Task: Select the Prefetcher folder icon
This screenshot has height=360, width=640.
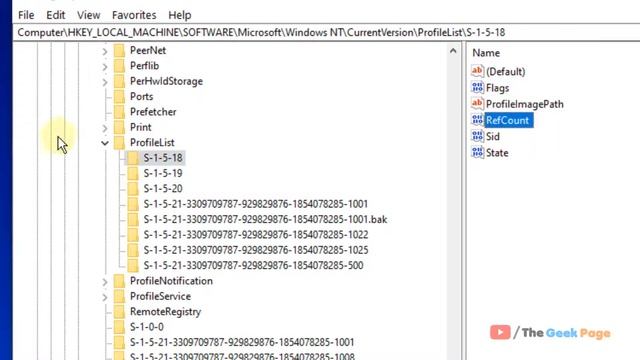Action: (120, 112)
